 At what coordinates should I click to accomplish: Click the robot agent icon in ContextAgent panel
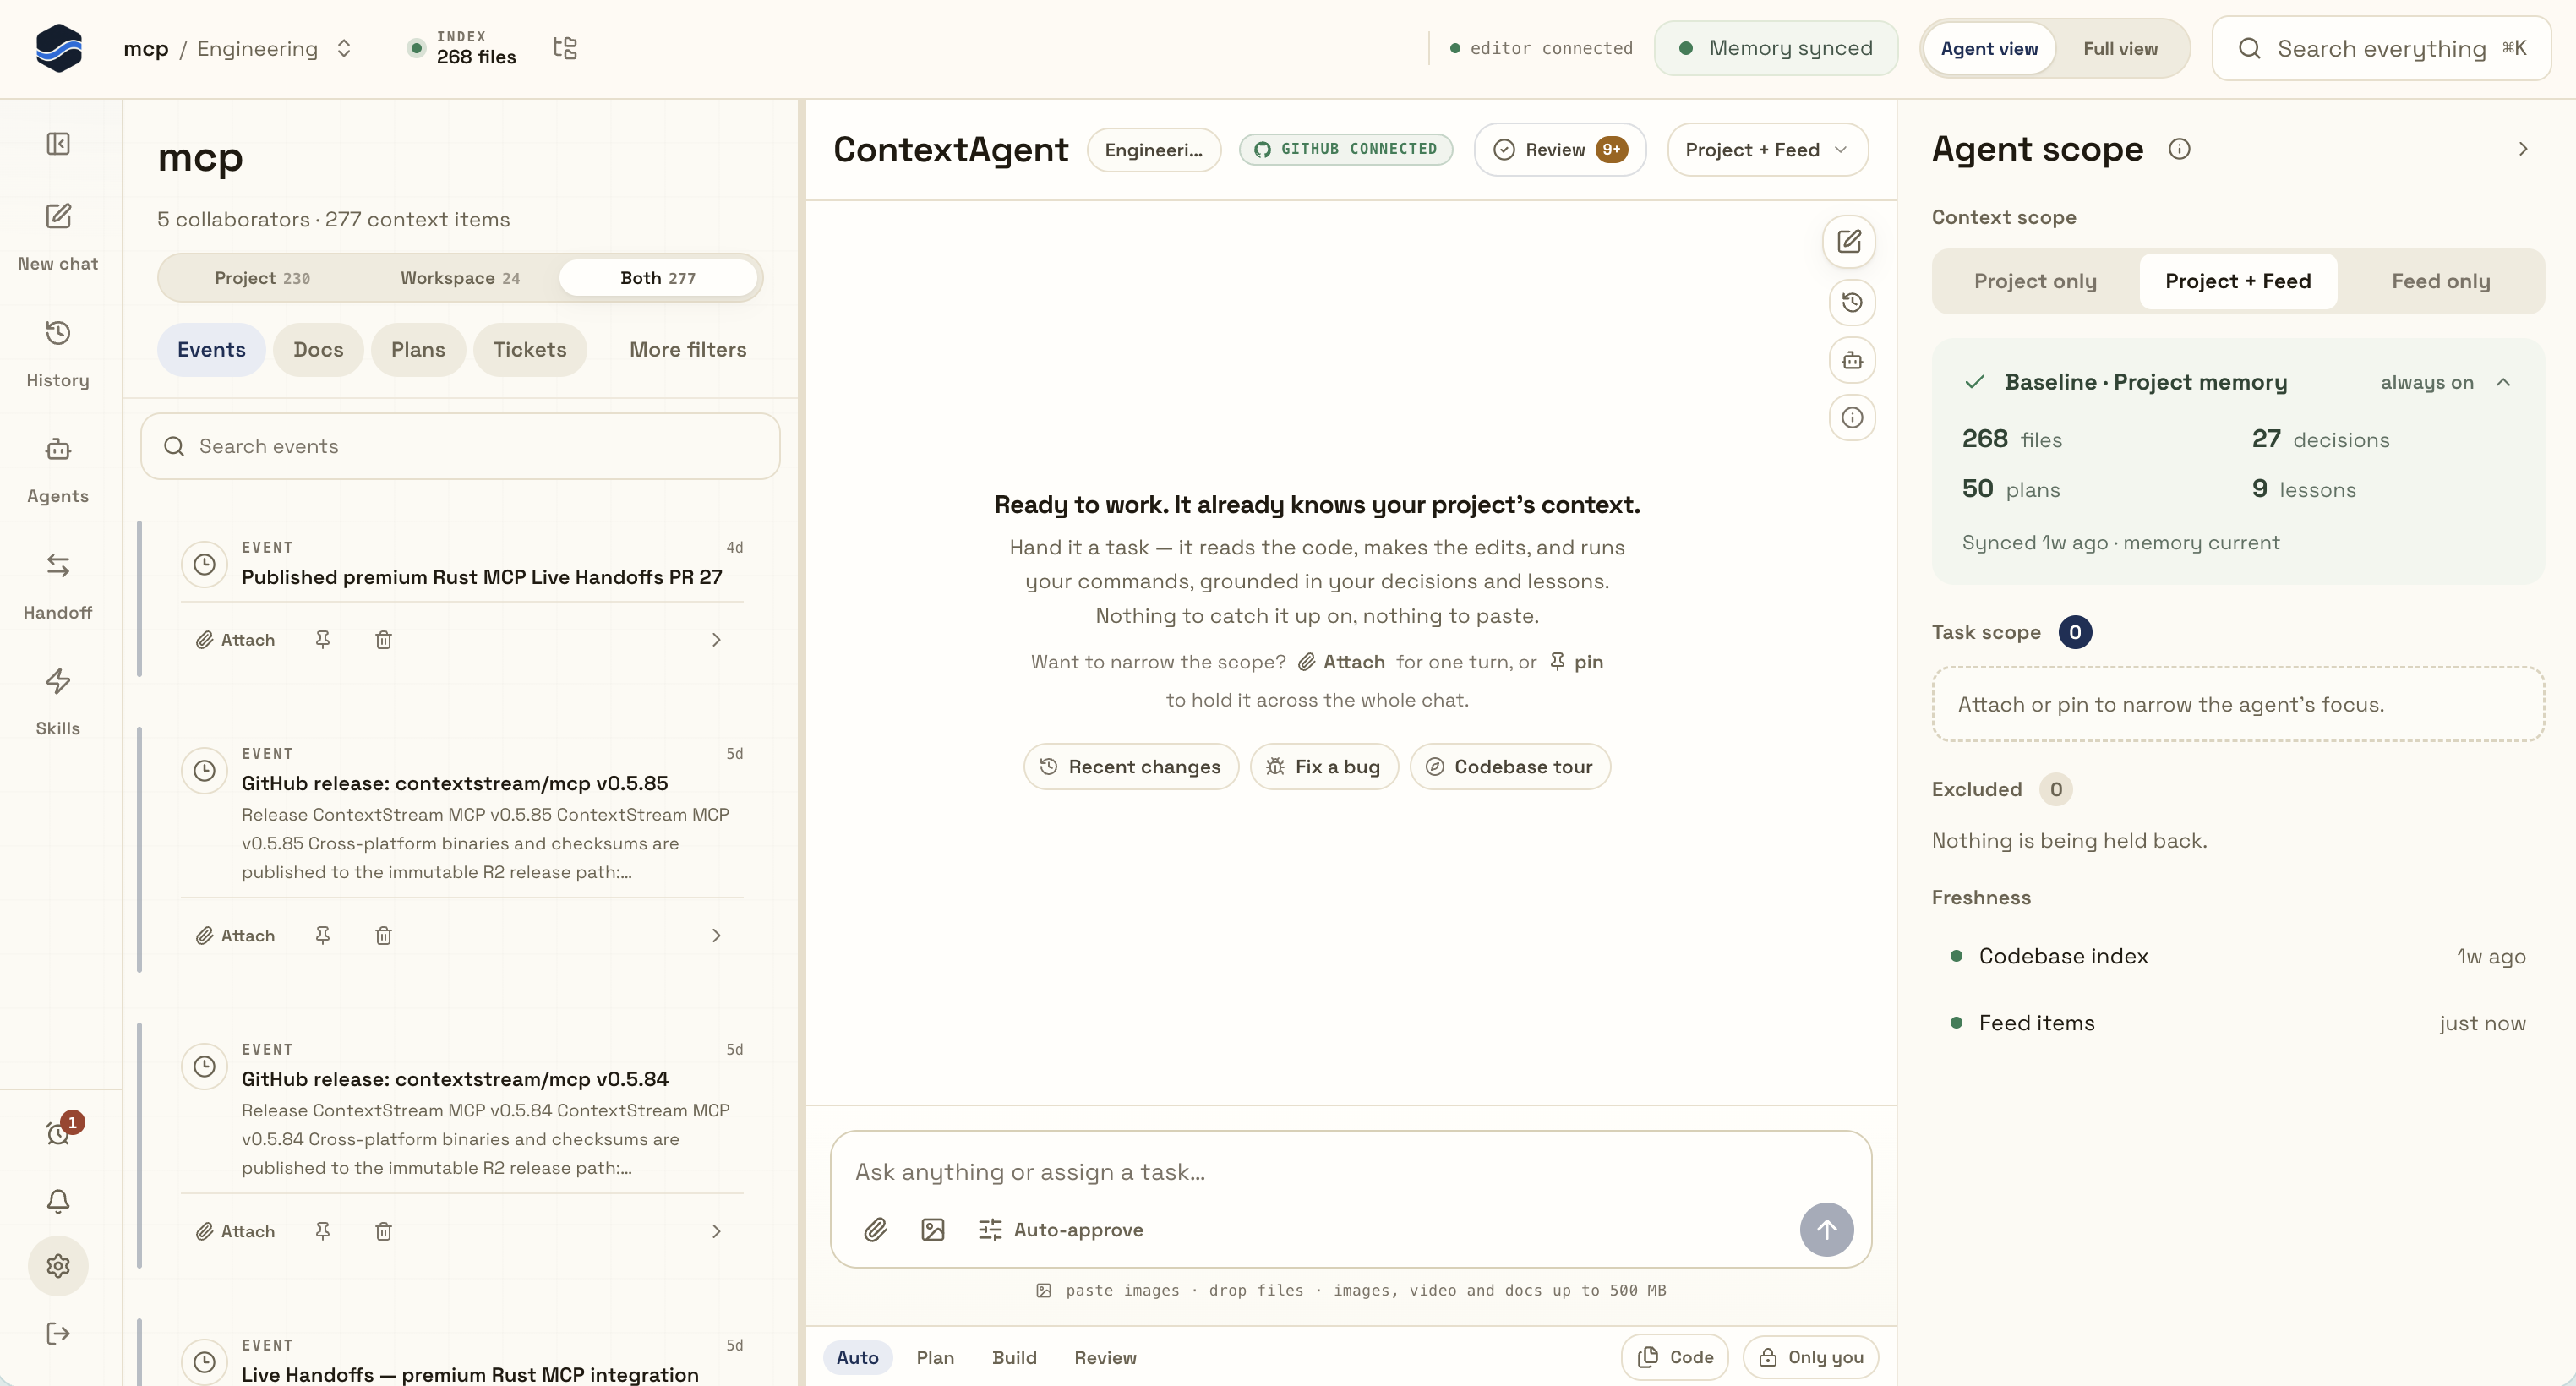pos(1852,360)
